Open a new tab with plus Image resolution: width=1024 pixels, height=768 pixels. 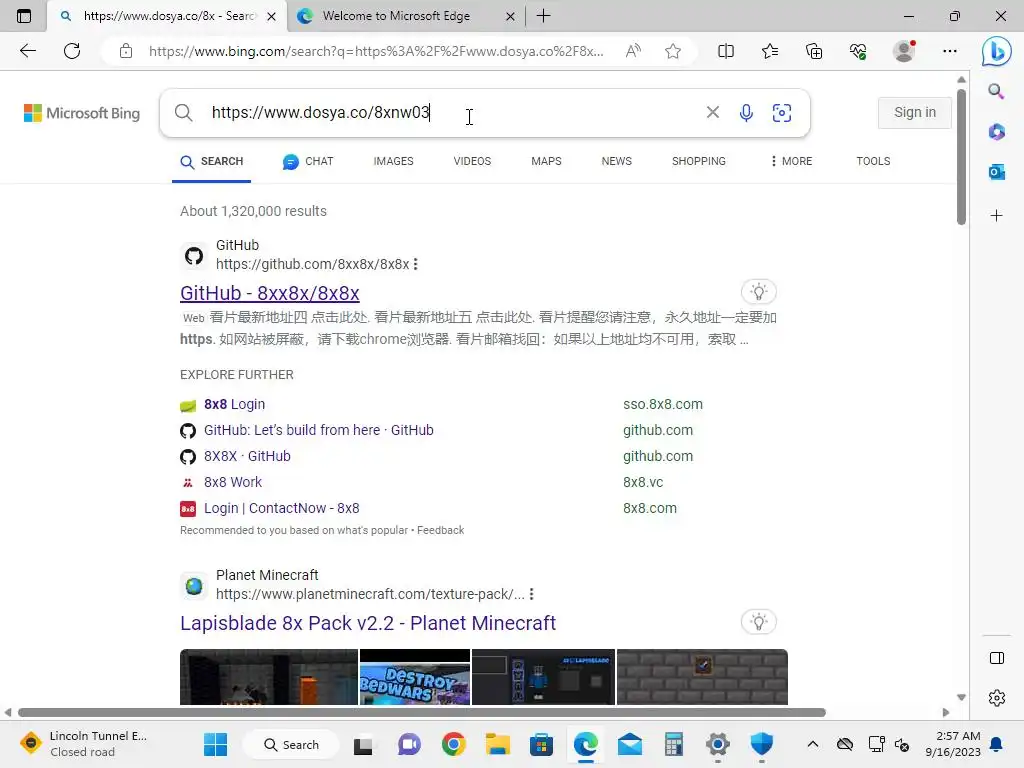click(543, 16)
